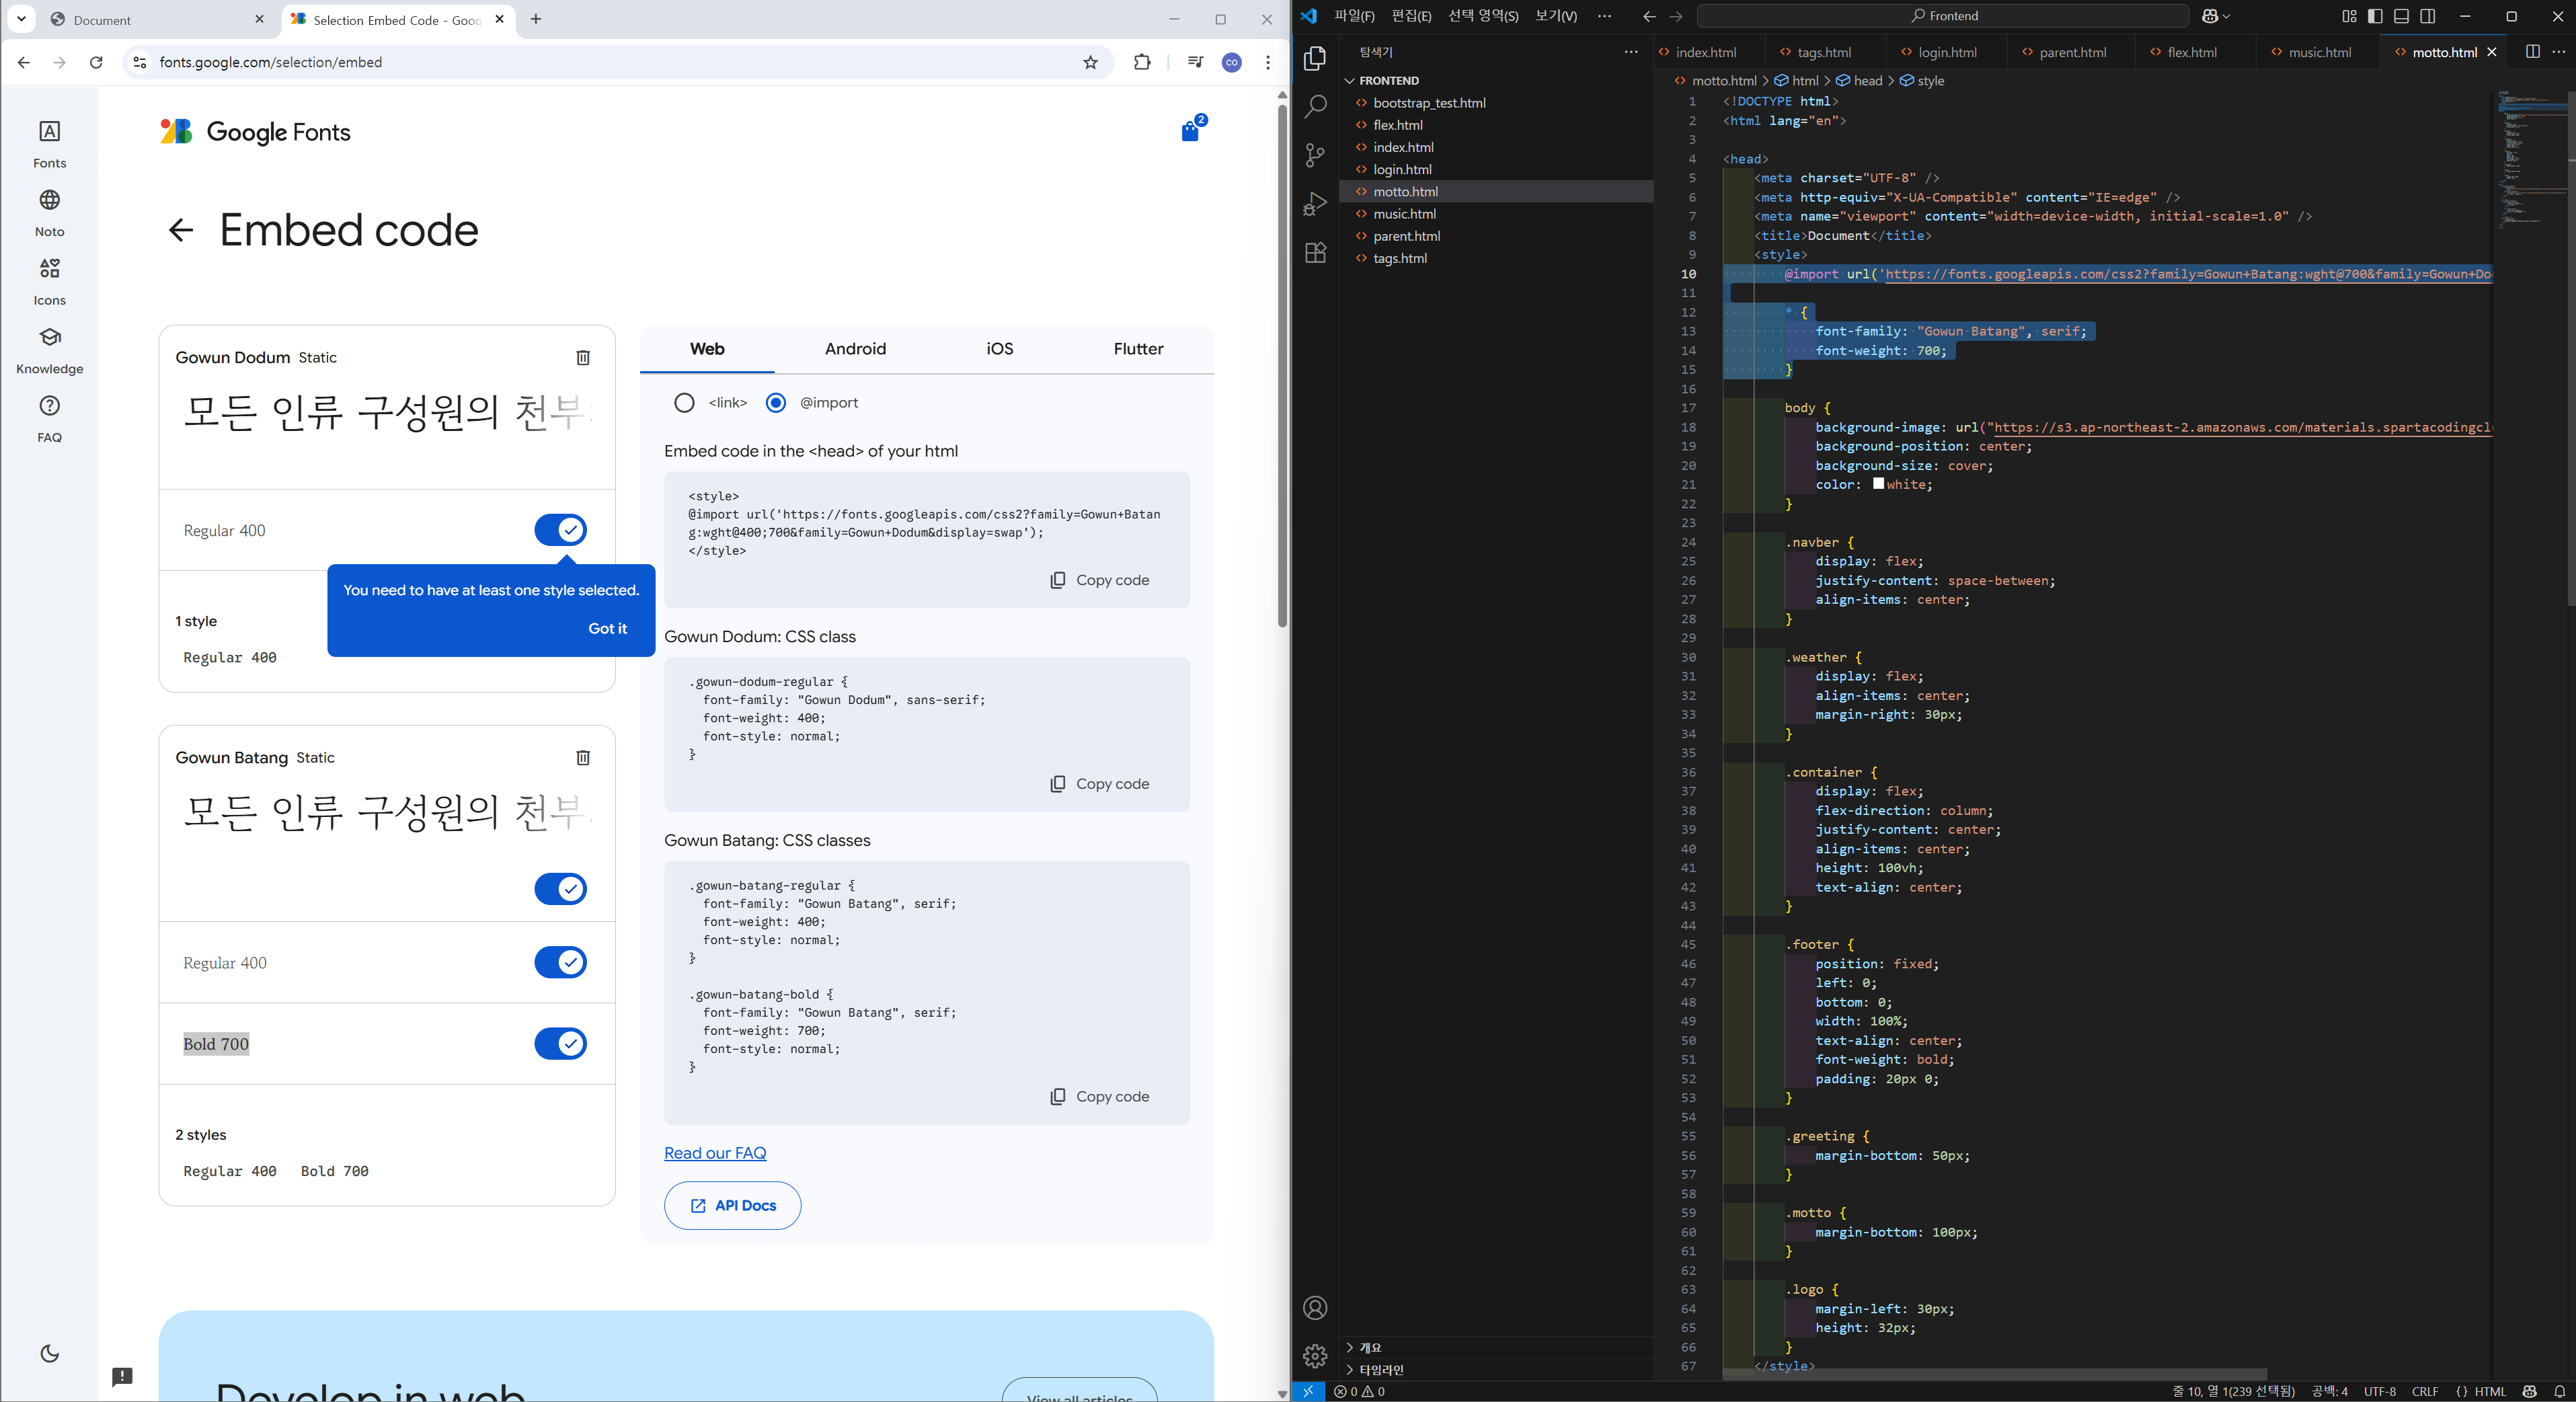Delete the Gowun Dodum font family
Image resolution: width=2576 pixels, height=1402 pixels.
tap(583, 357)
